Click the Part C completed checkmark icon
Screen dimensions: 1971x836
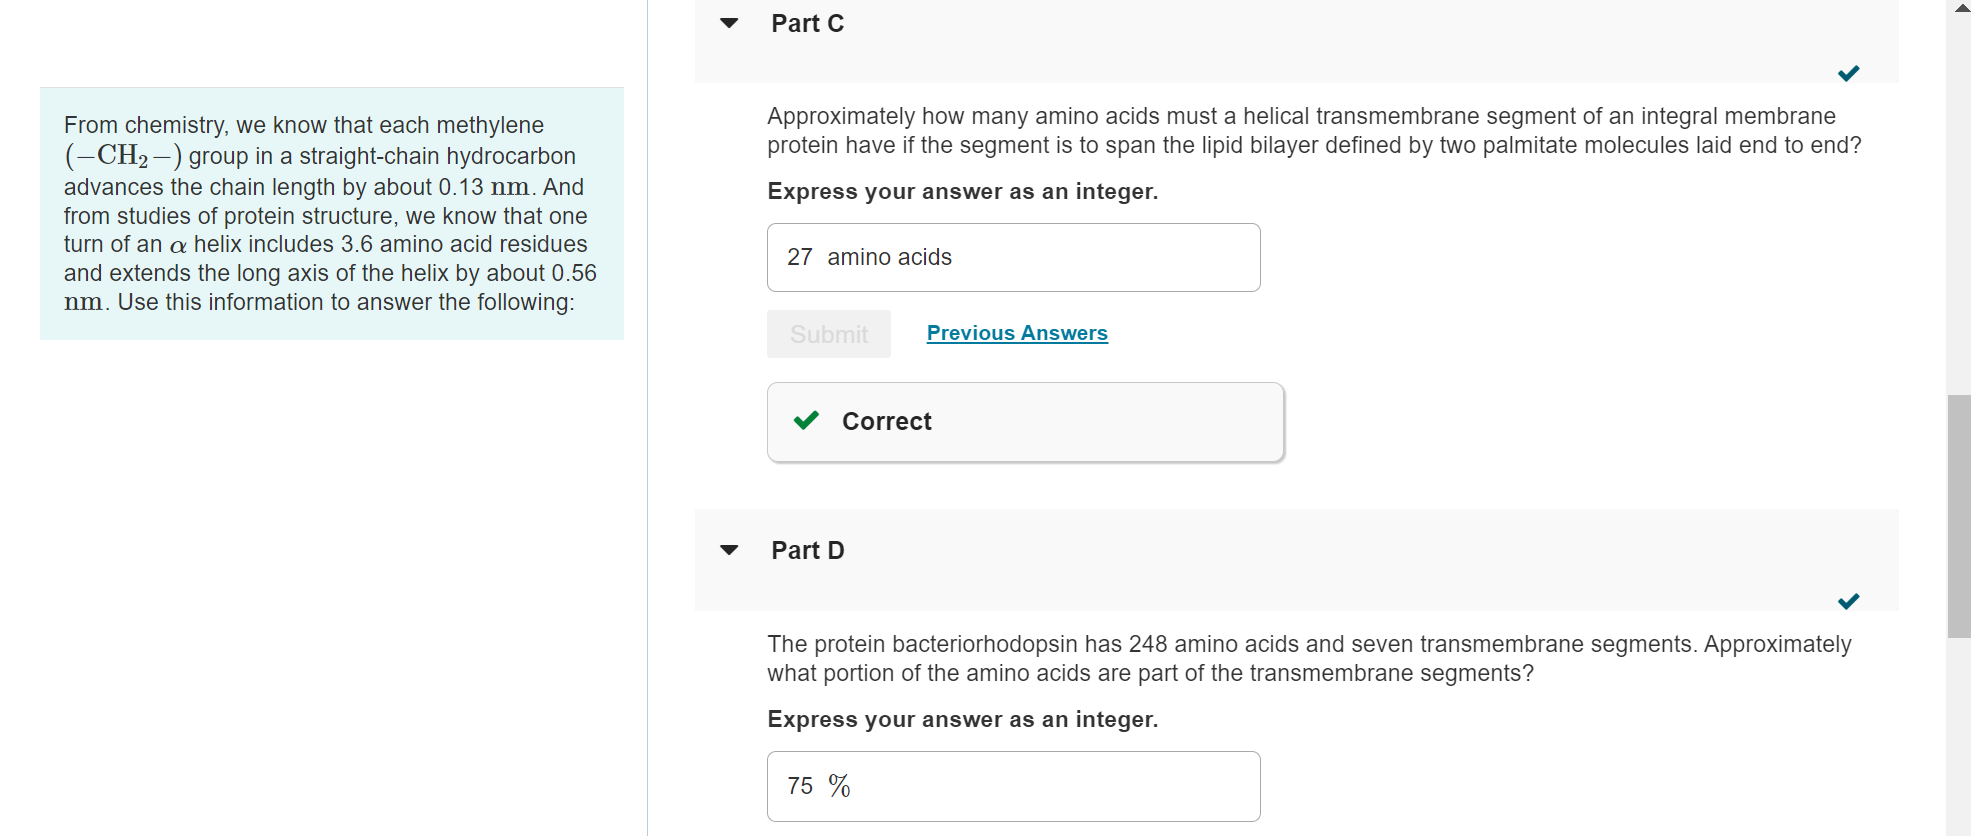1848,73
